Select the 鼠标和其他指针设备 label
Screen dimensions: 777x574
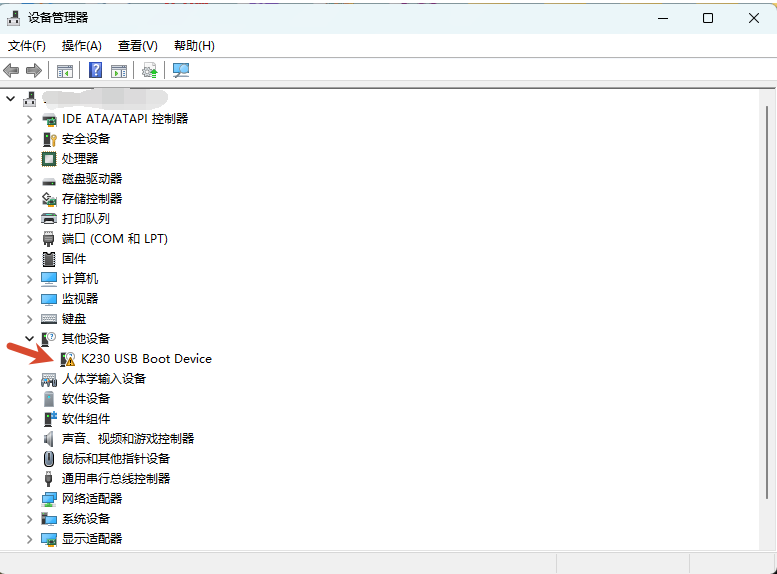point(116,459)
